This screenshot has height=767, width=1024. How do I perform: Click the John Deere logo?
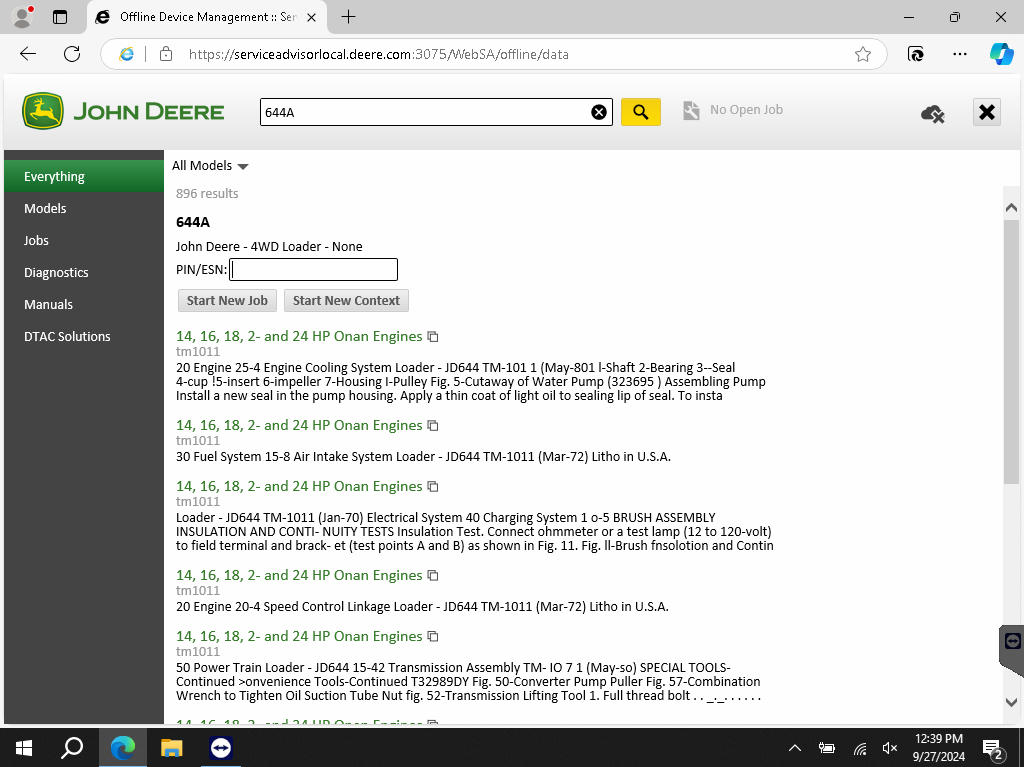(x=124, y=111)
